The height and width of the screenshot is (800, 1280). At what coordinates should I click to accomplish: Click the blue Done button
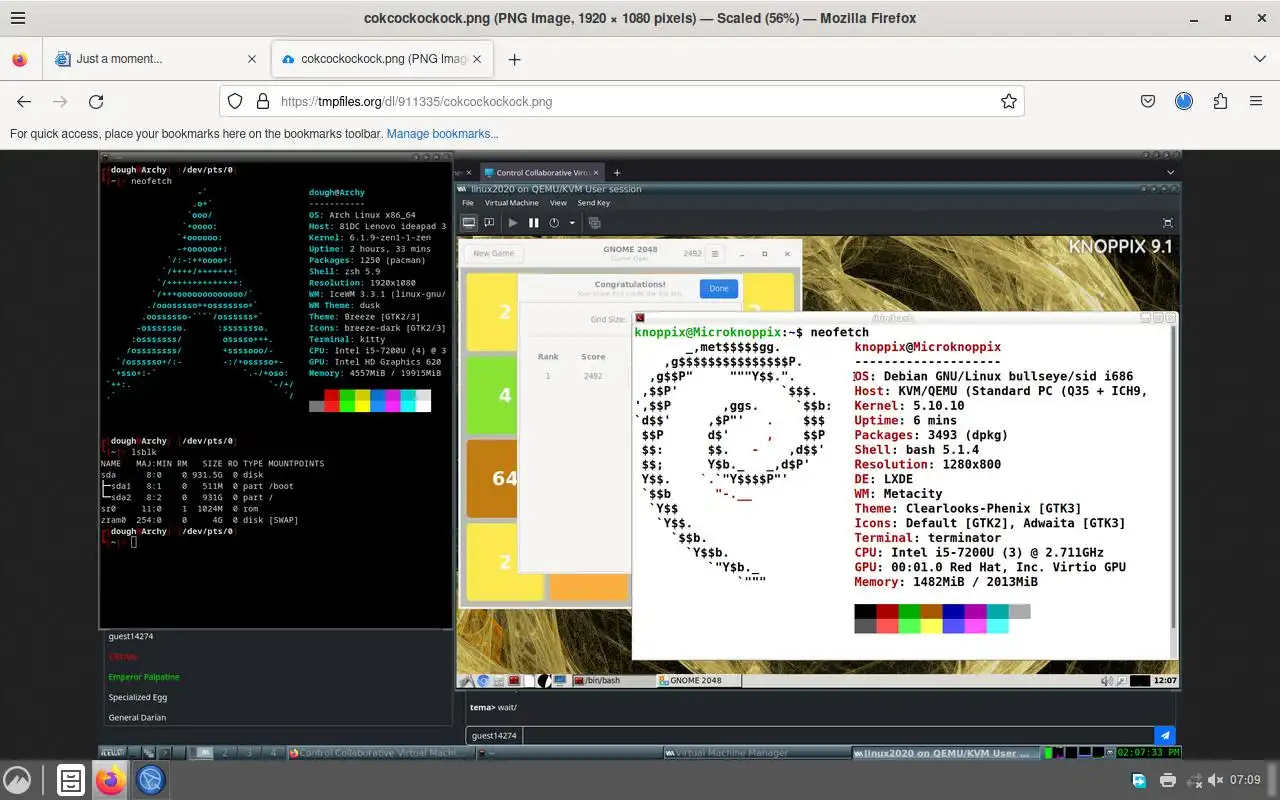pyautogui.click(x=719, y=288)
